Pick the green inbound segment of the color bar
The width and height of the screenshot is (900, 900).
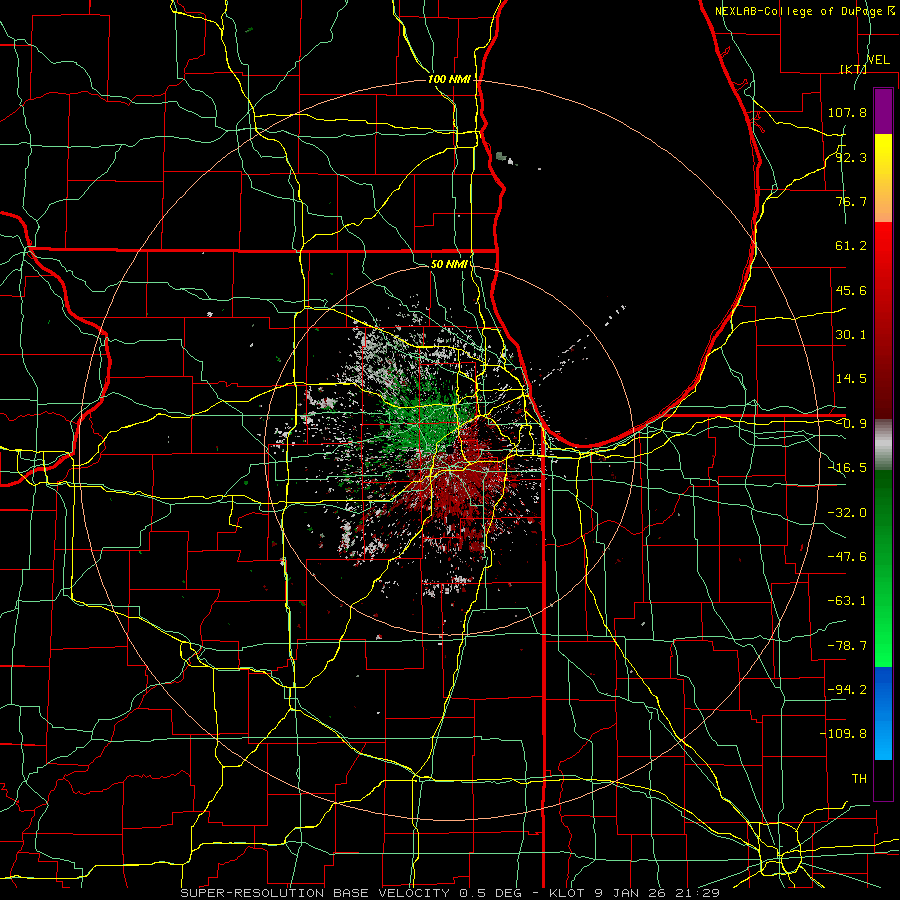pyautogui.click(x=883, y=568)
